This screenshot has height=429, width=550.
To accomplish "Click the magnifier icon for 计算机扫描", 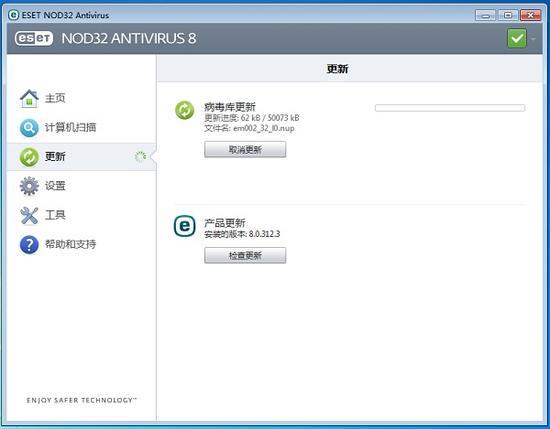I will 29,128.
